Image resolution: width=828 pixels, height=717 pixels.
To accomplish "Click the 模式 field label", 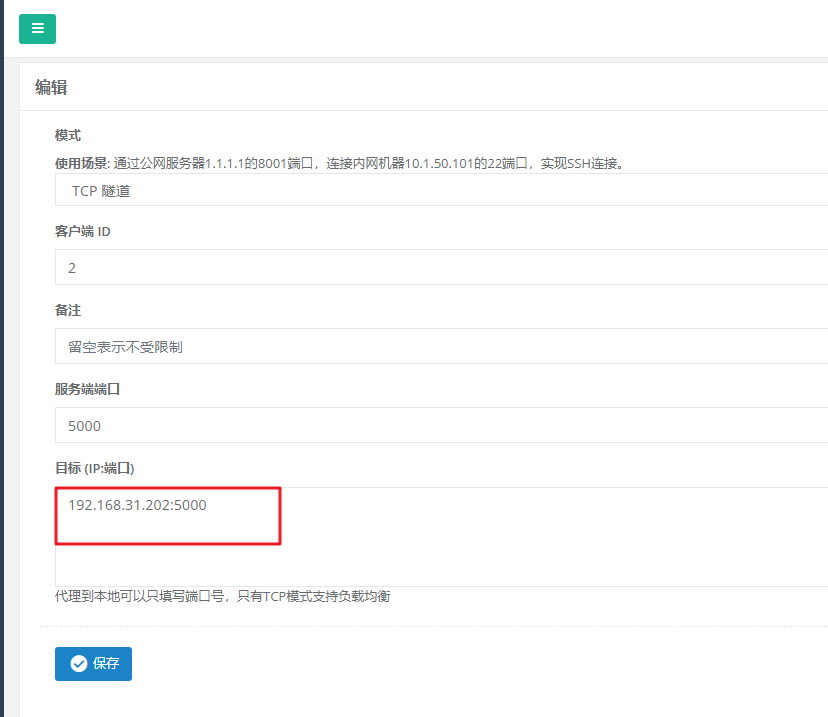I will pyautogui.click(x=67, y=135).
